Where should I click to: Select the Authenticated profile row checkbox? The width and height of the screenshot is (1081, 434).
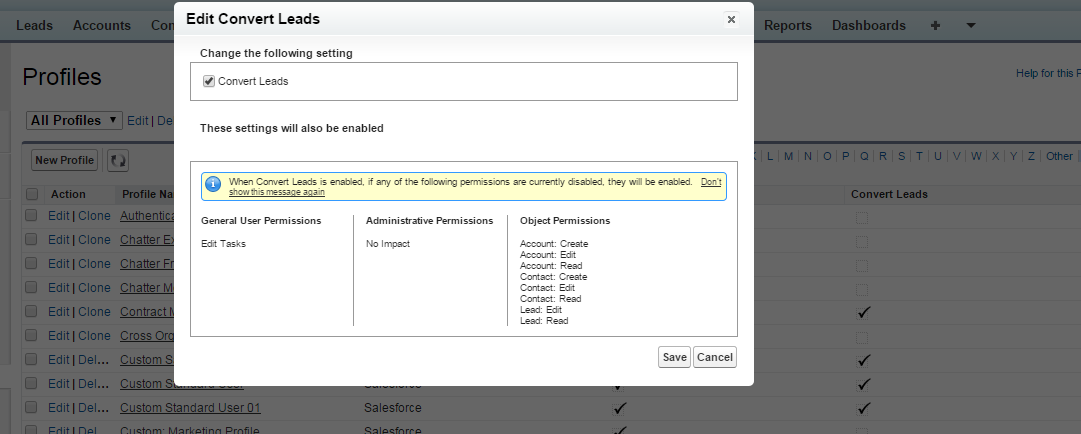(30, 216)
